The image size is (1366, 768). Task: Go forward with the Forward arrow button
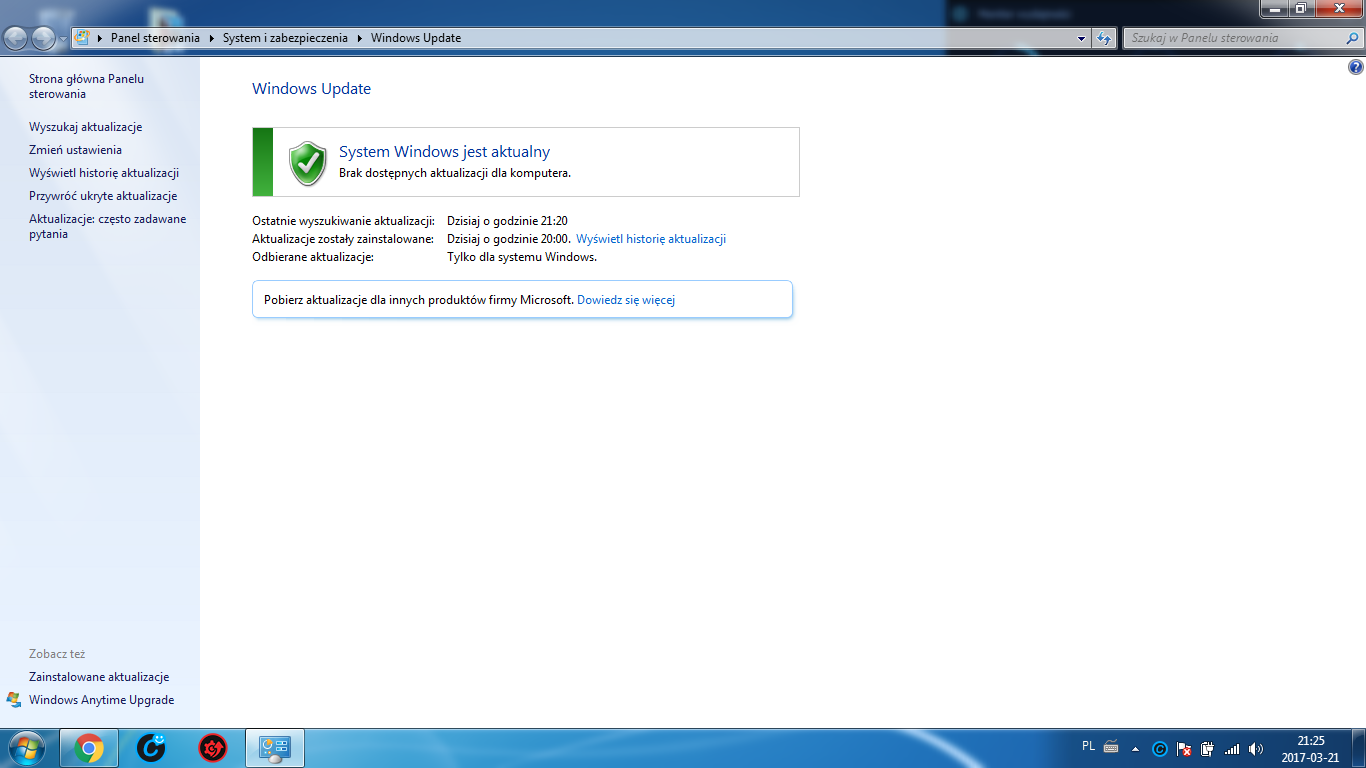pyautogui.click(x=44, y=38)
